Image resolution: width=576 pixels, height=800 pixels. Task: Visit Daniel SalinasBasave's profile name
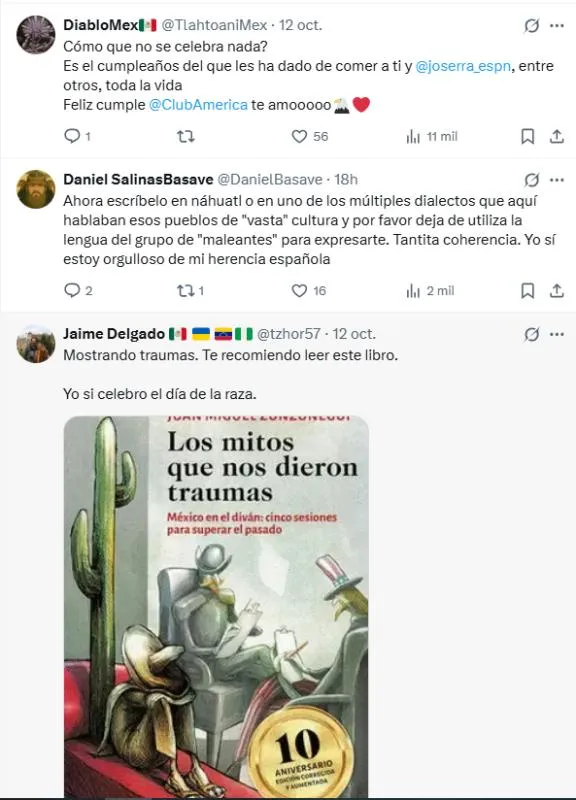[138, 180]
